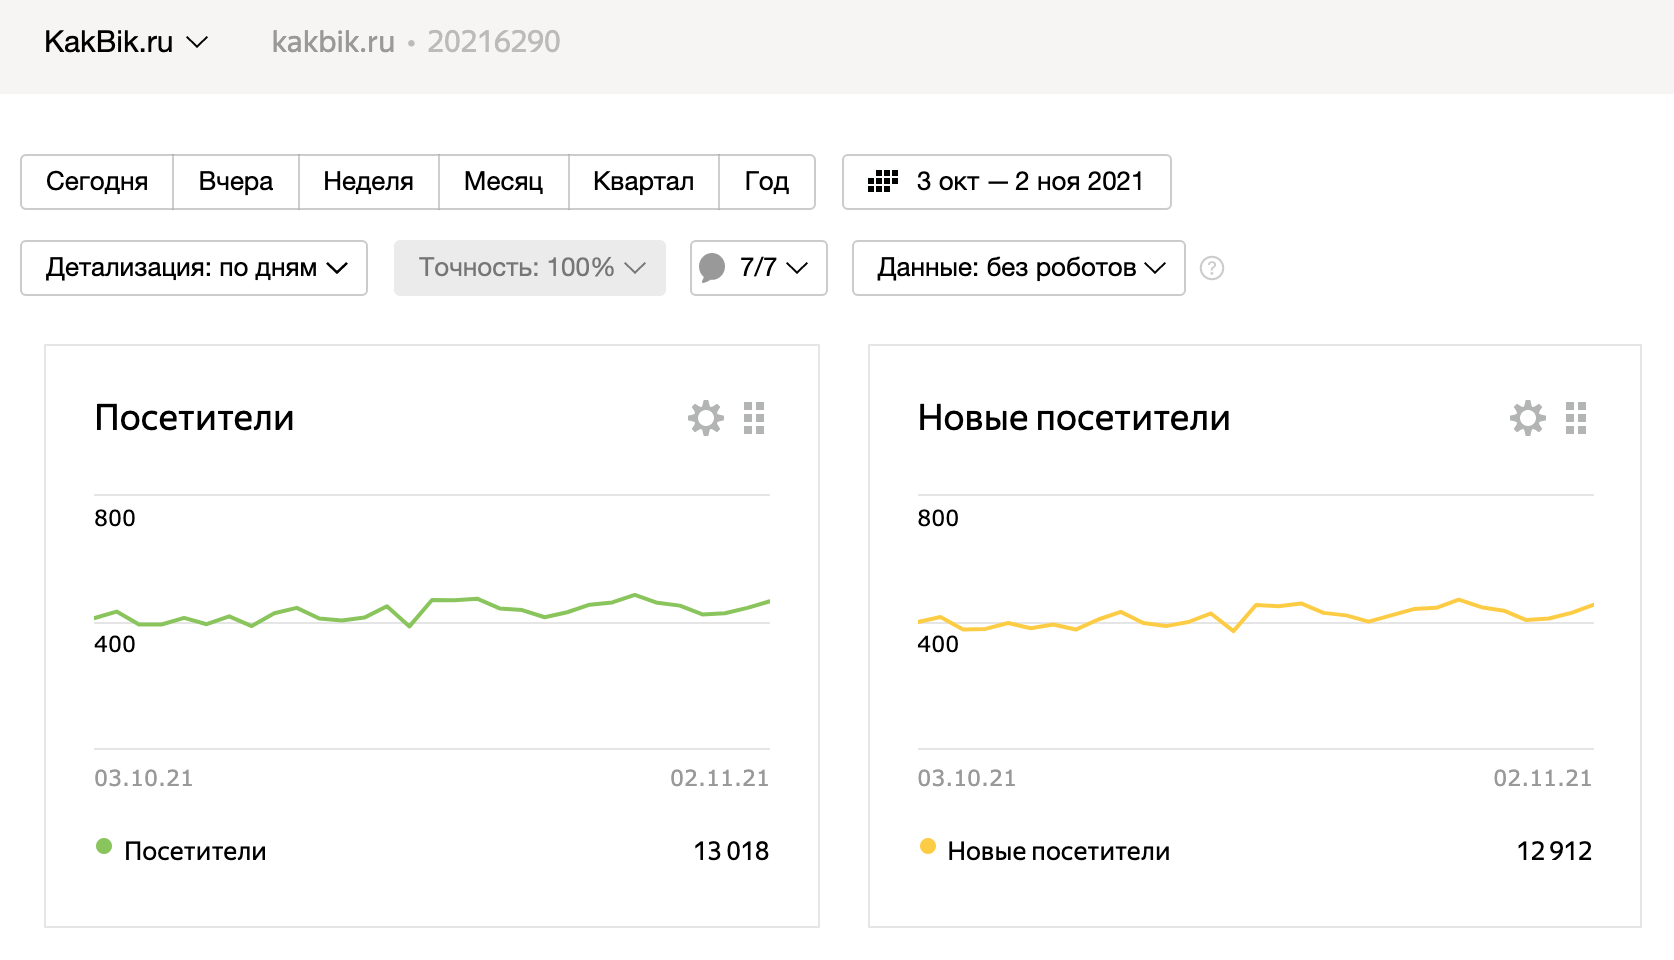Open Детализация: по дням dropdown
The image size is (1674, 960).
coord(194,268)
